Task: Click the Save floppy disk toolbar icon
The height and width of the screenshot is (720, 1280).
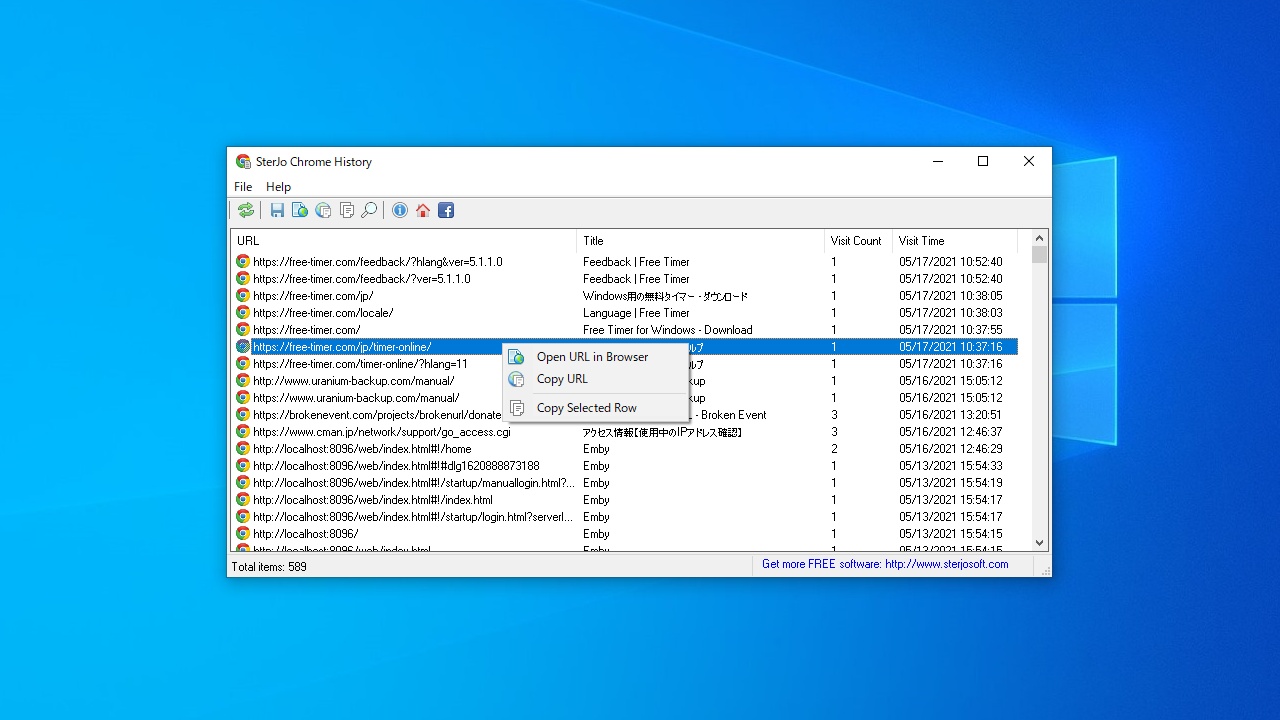Action: [x=277, y=210]
